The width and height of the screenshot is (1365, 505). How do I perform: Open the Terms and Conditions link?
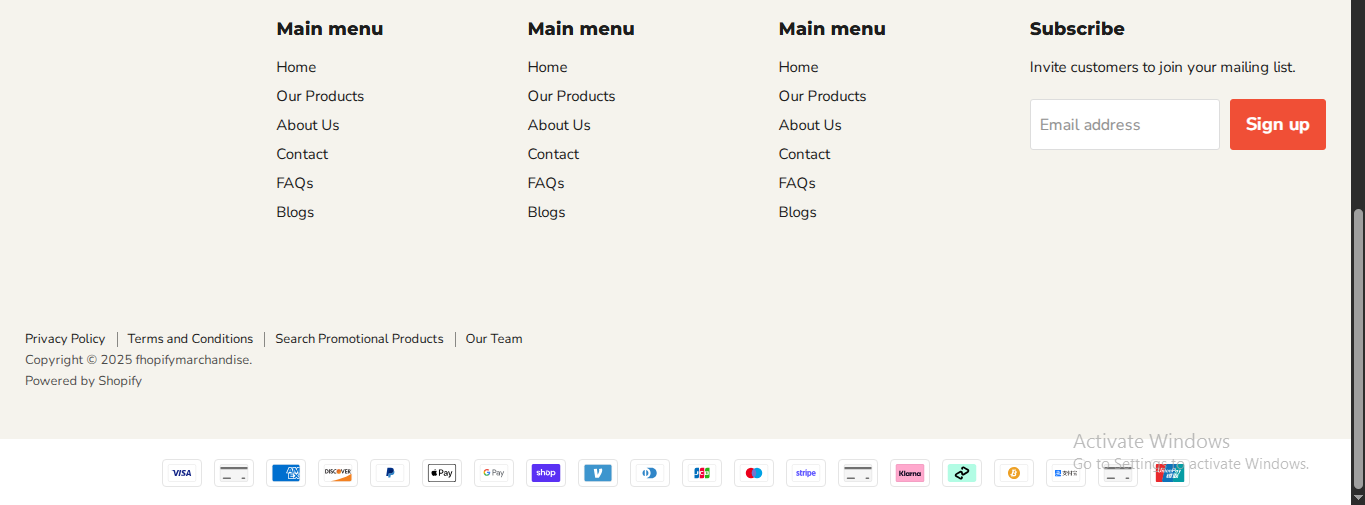[x=190, y=339]
